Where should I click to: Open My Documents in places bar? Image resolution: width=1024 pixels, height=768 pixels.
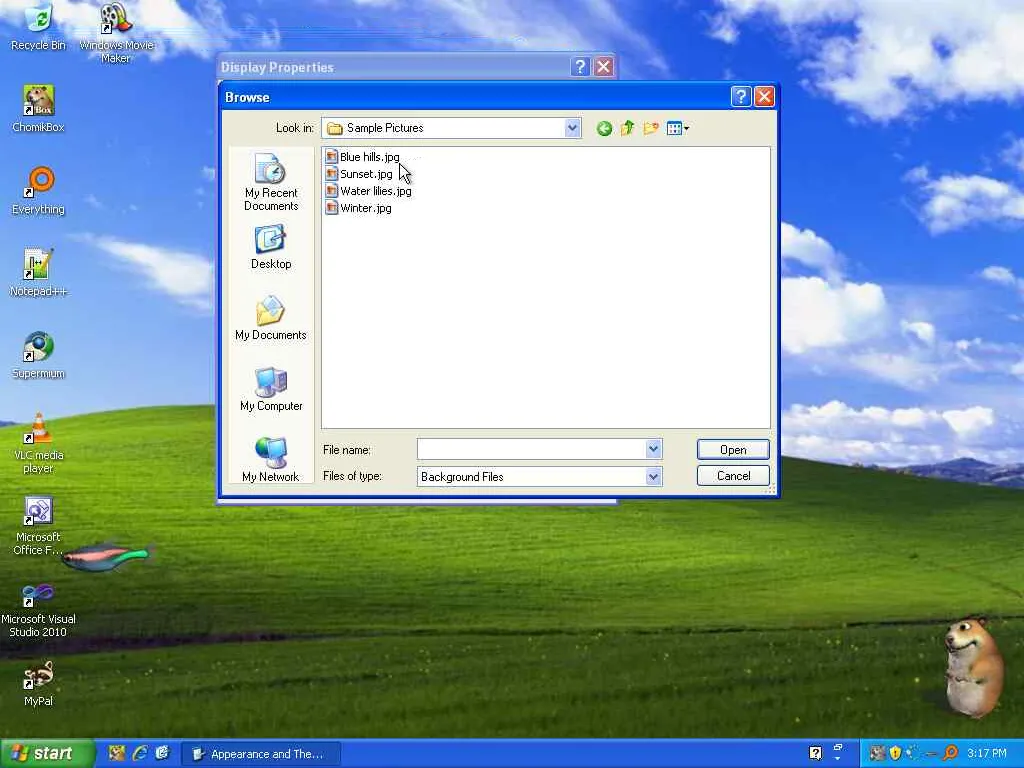(x=271, y=318)
